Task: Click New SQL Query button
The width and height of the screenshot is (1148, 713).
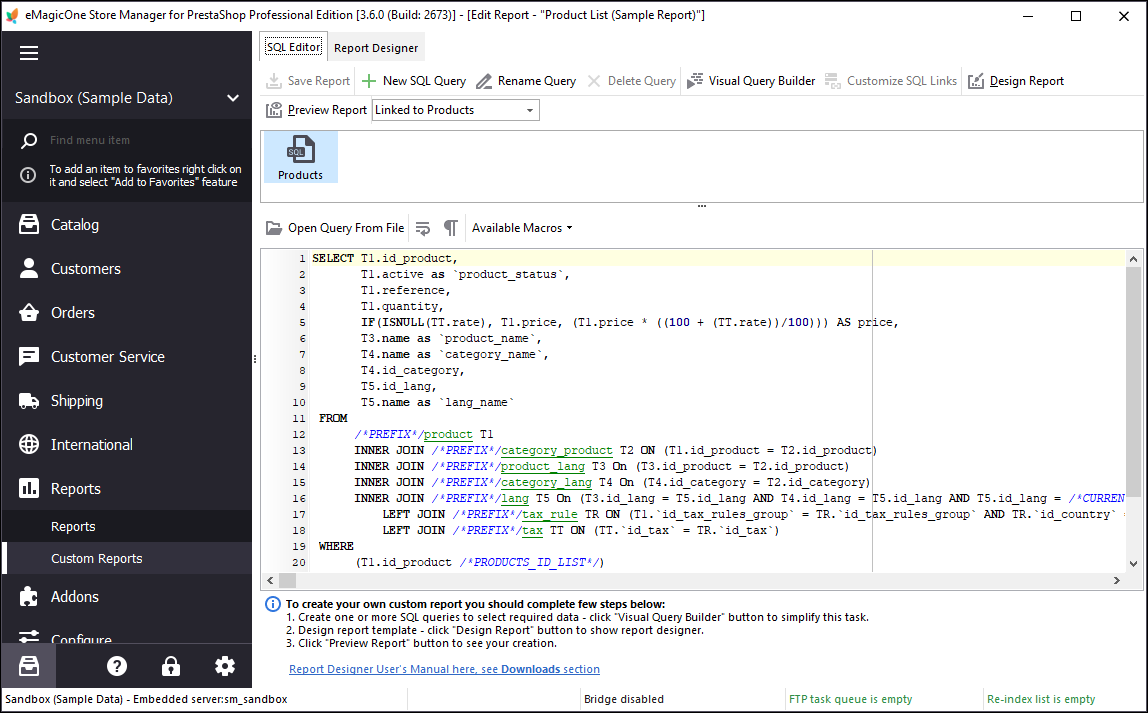Action: [414, 81]
